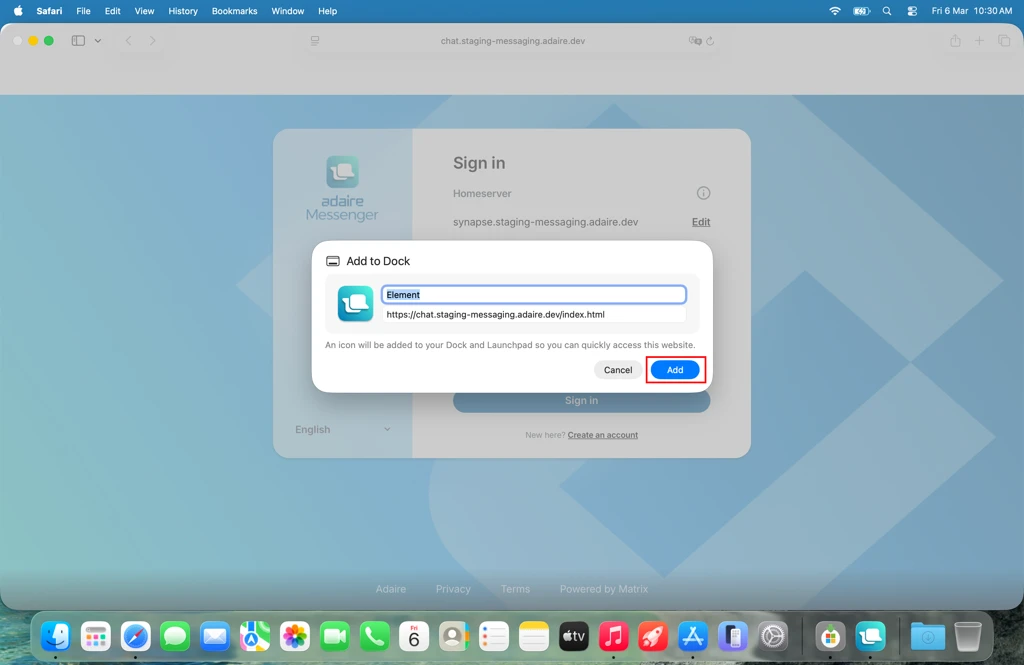Screen dimensions: 1024x665
Task: Click the Add button in dialog
Action: [675, 370]
